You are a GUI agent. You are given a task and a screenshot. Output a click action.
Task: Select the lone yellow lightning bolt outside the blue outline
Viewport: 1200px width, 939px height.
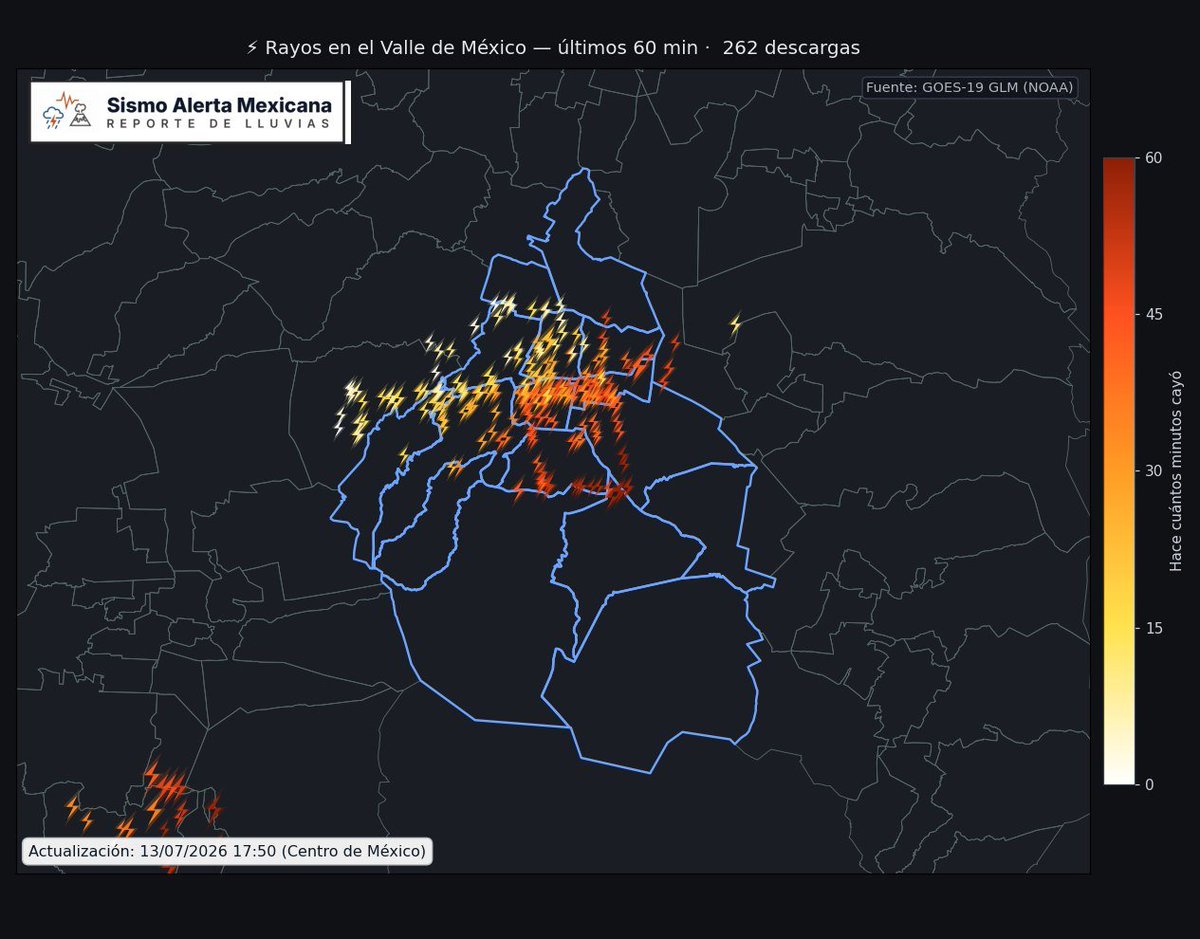[736, 324]
